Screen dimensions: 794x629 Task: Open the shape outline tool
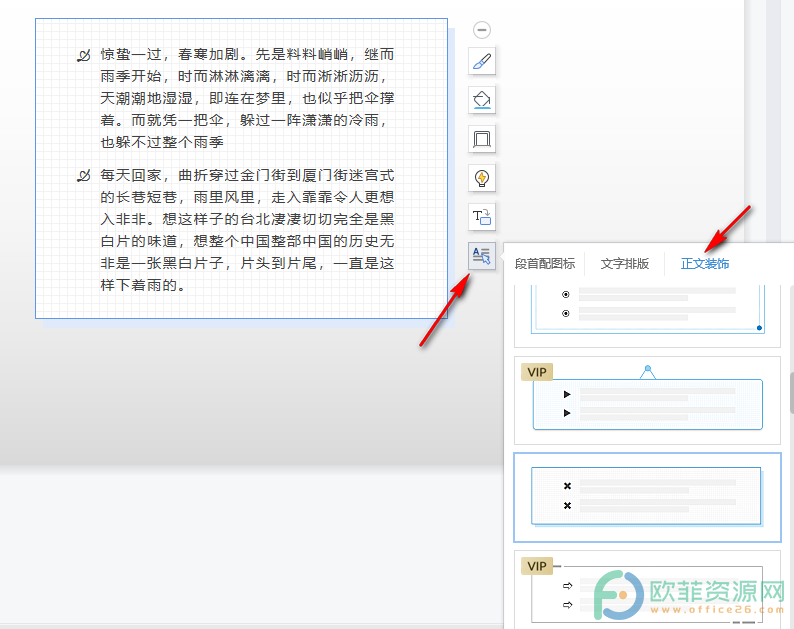(482, 139)
